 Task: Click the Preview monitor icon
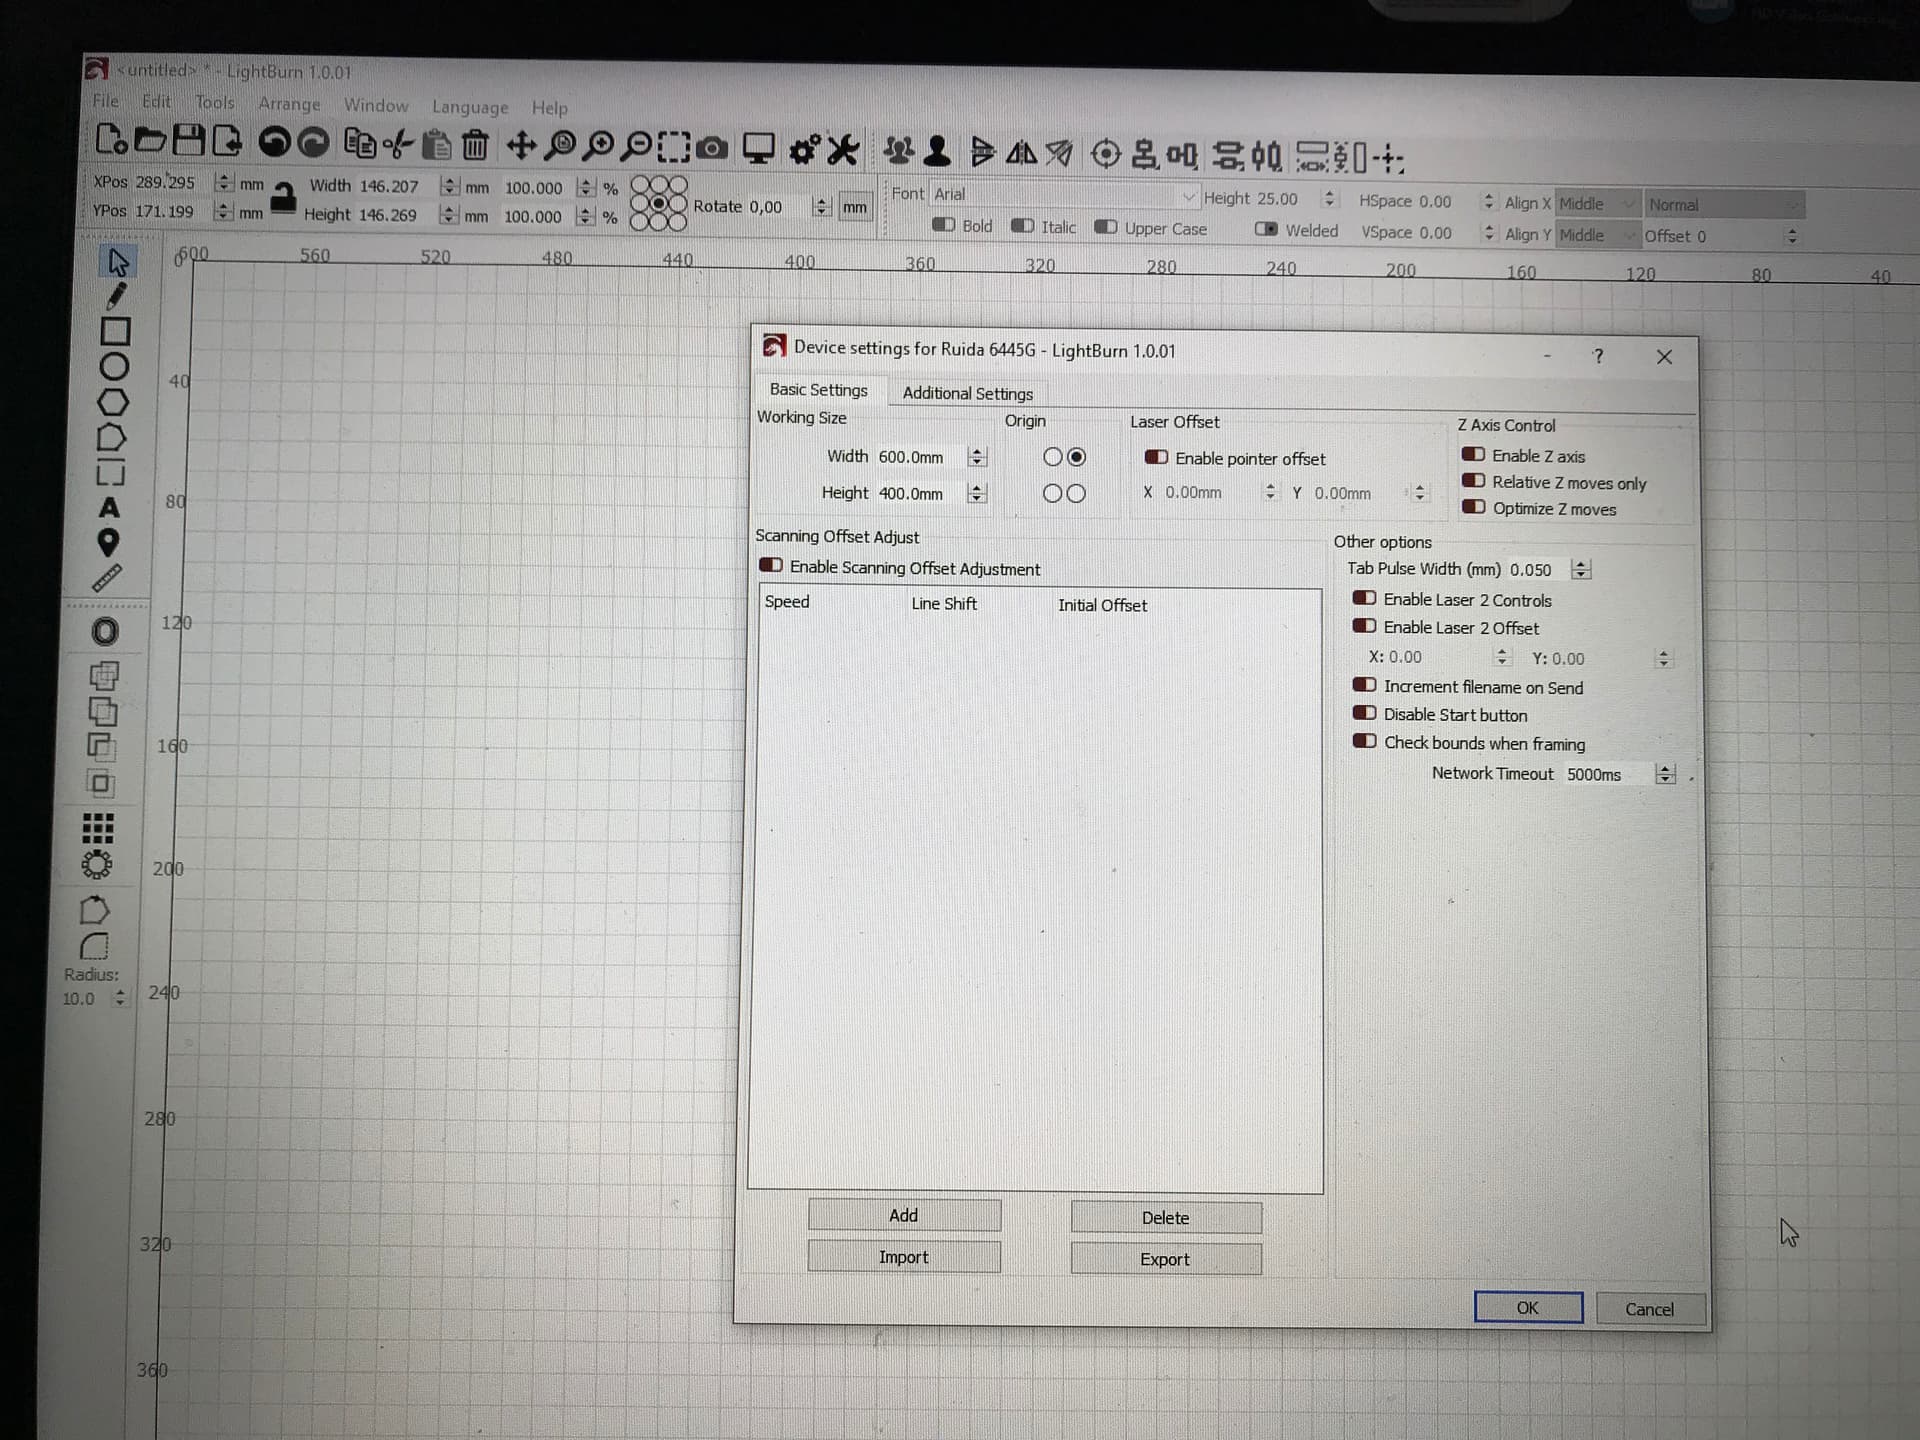coord(758,149)
